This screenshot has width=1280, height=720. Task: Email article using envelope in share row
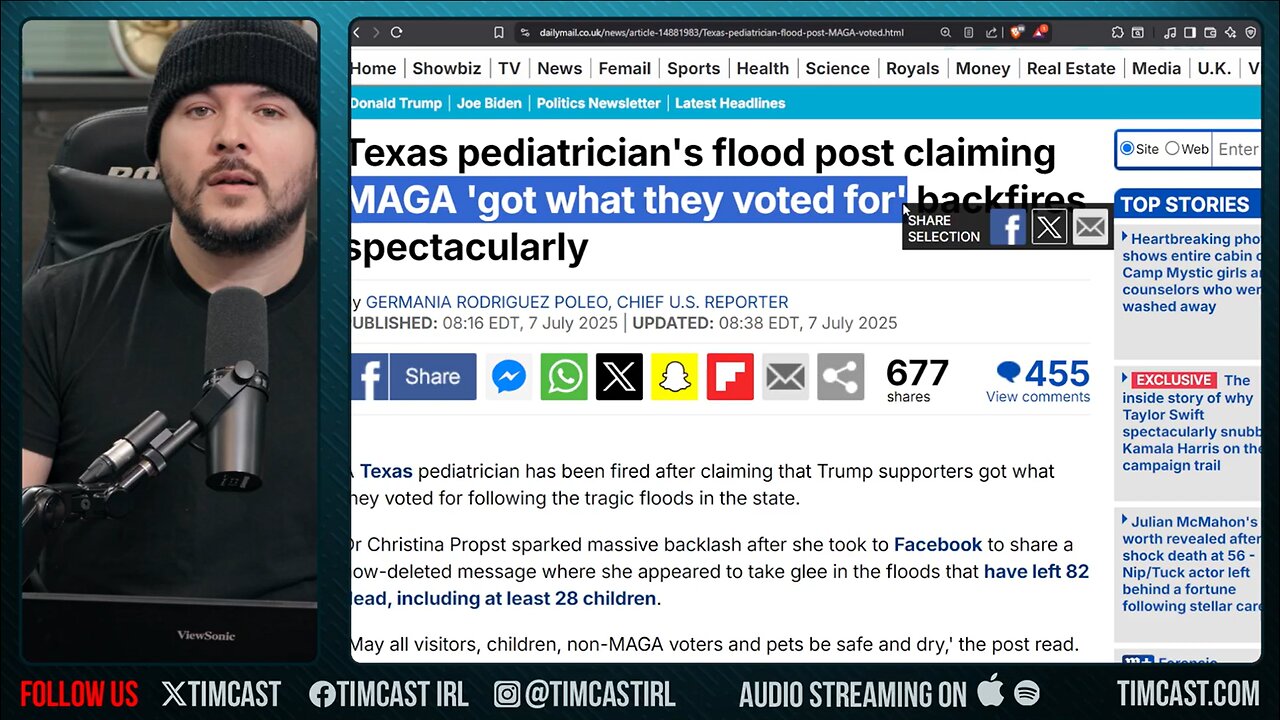(x=785, y=377)
